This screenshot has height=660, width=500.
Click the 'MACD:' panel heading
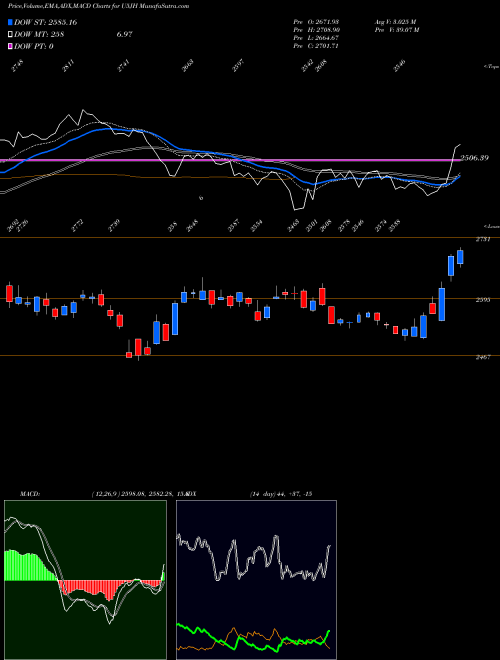(x=30, y=493)
